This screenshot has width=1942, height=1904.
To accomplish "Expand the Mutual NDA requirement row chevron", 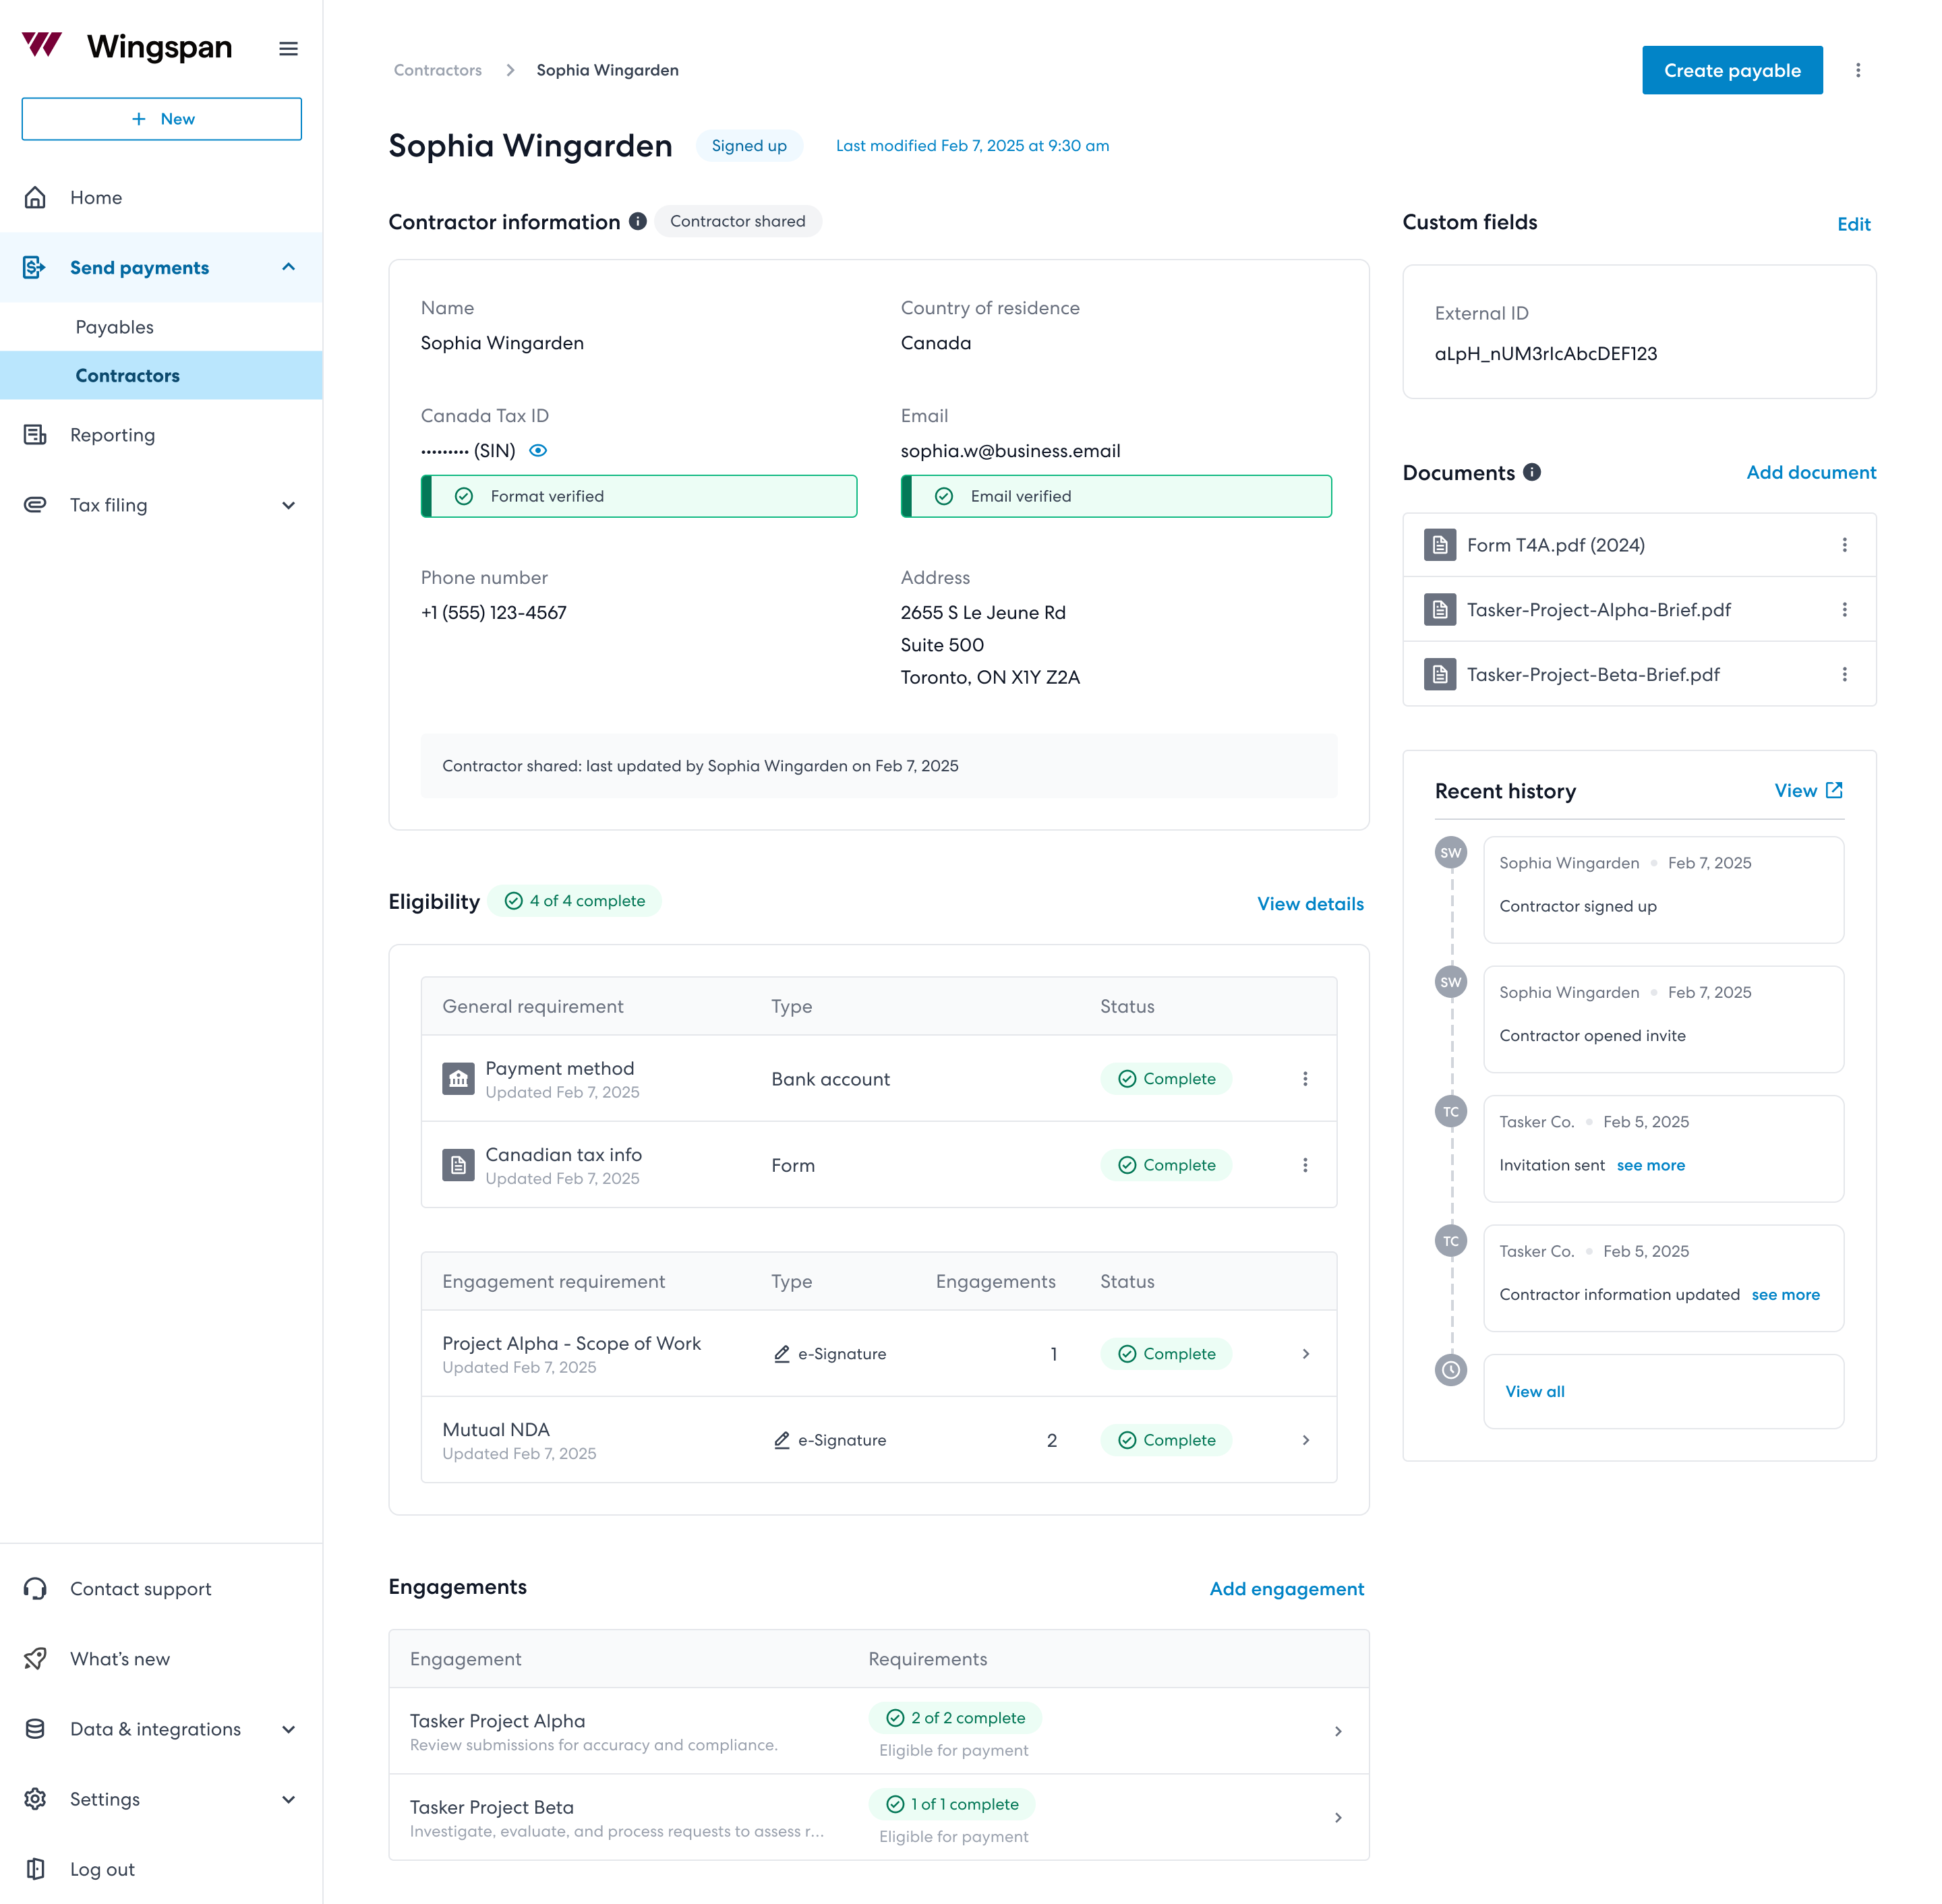I will (1305, 1440).
